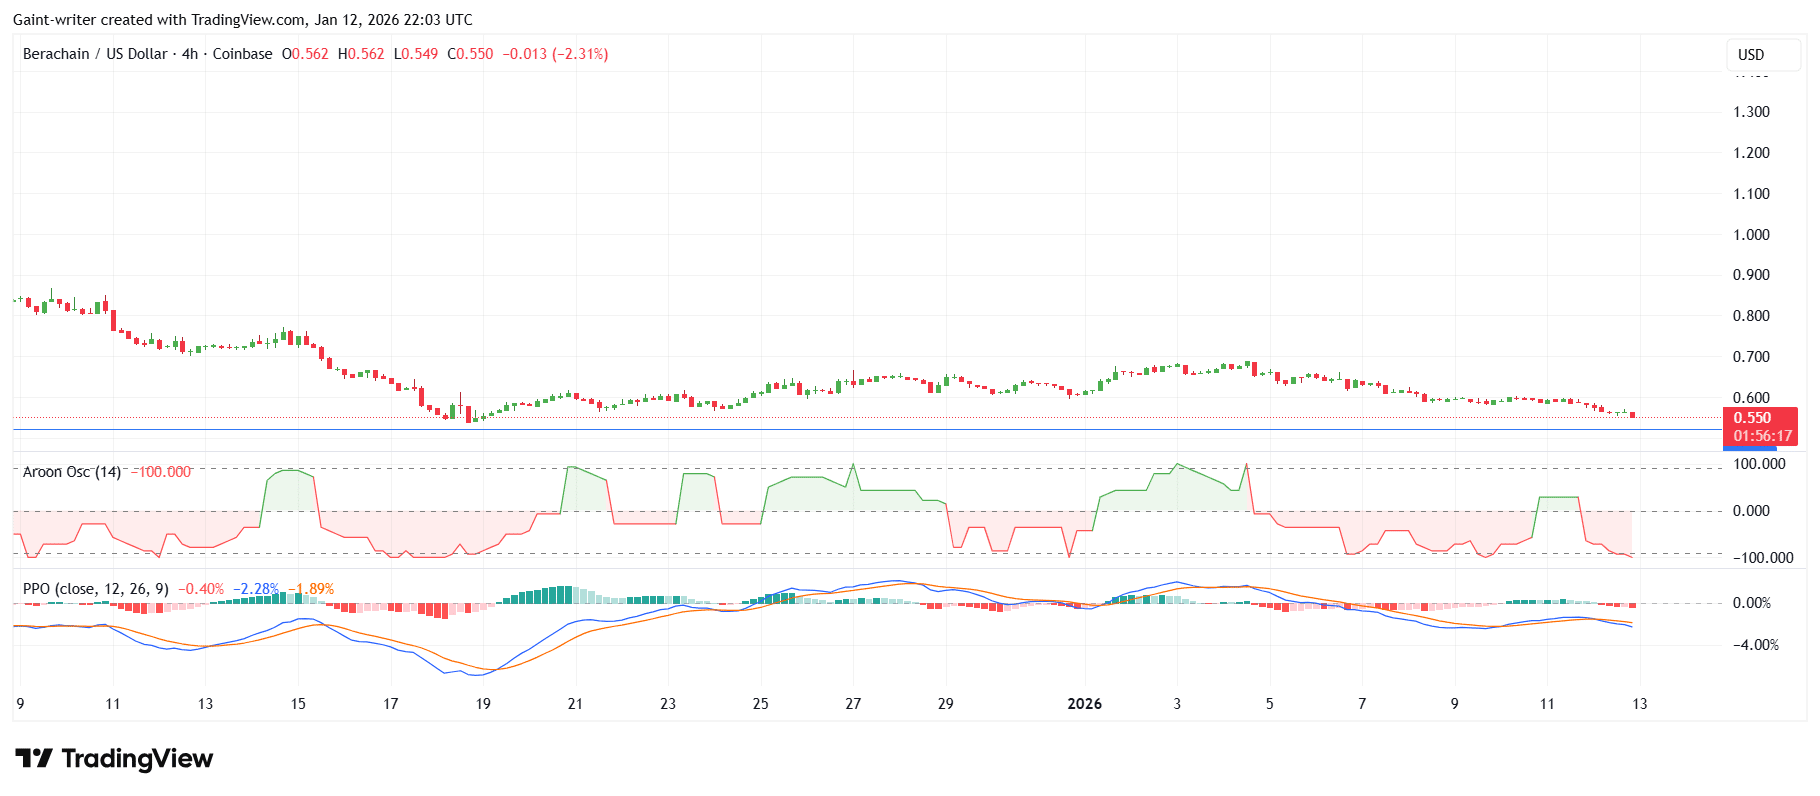The image size is (1820, 796).
Task: Click the 4h interval label in the chart title
Action: [190, 54]
